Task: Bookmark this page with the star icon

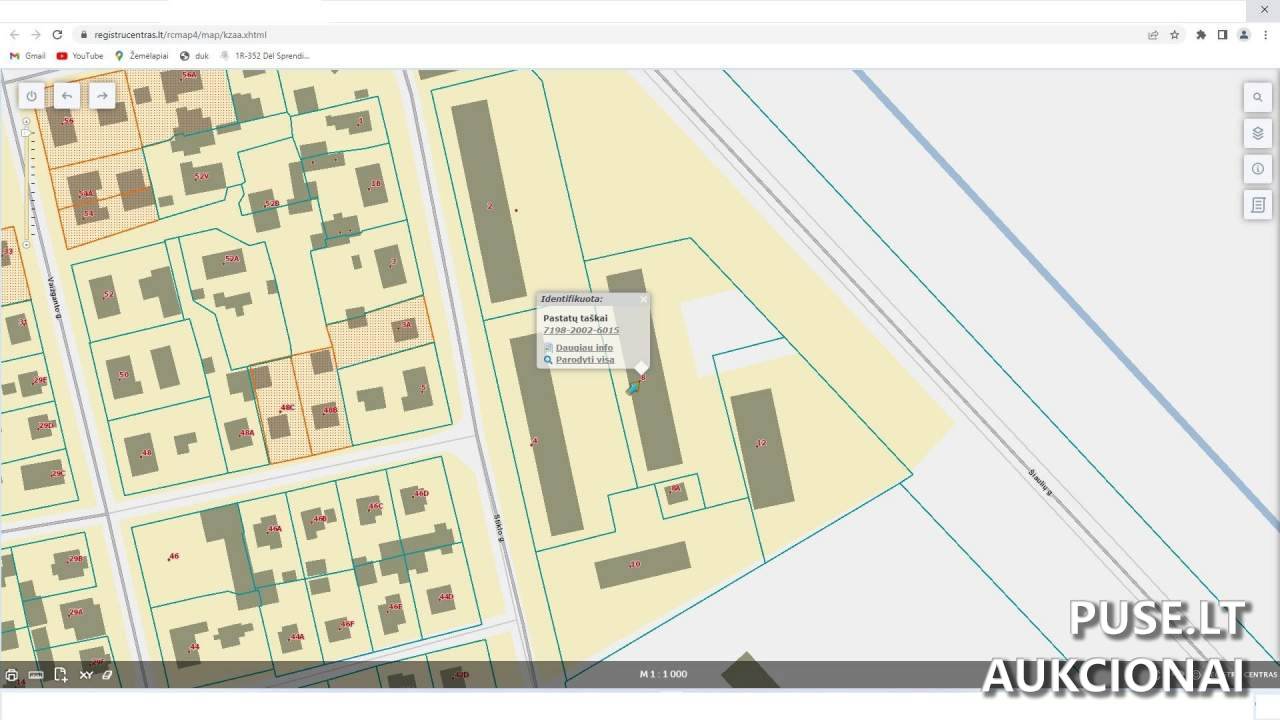Action: (x=1175, y=35)
